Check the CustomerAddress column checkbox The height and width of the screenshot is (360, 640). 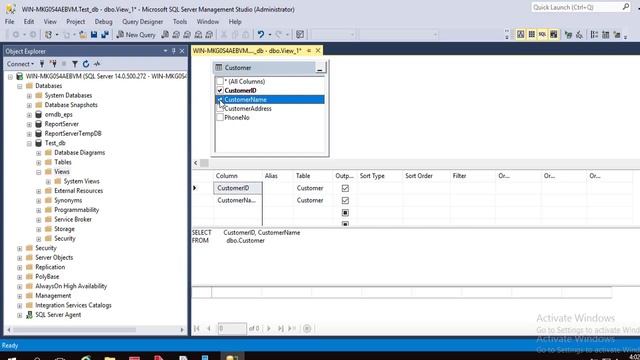220,109
